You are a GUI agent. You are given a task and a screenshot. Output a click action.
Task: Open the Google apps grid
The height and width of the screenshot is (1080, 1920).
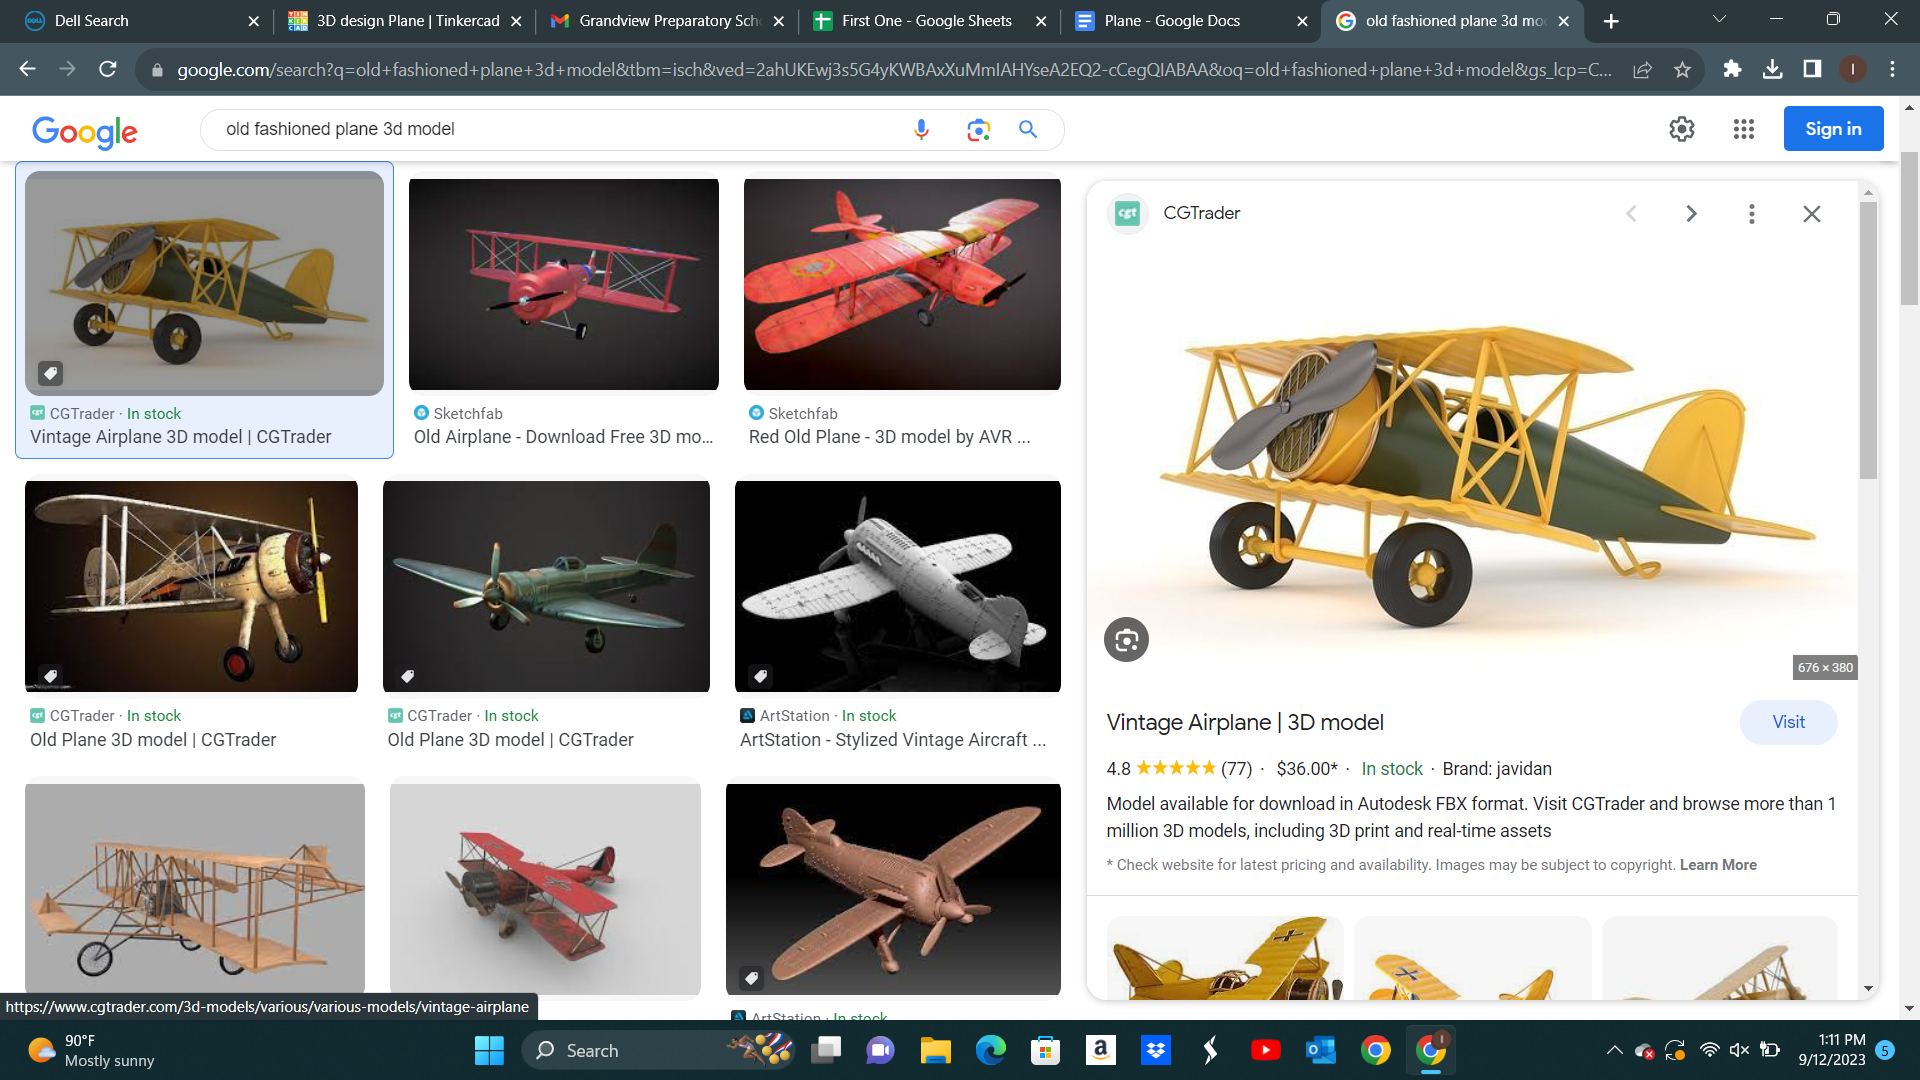[x=1744, y=129]
